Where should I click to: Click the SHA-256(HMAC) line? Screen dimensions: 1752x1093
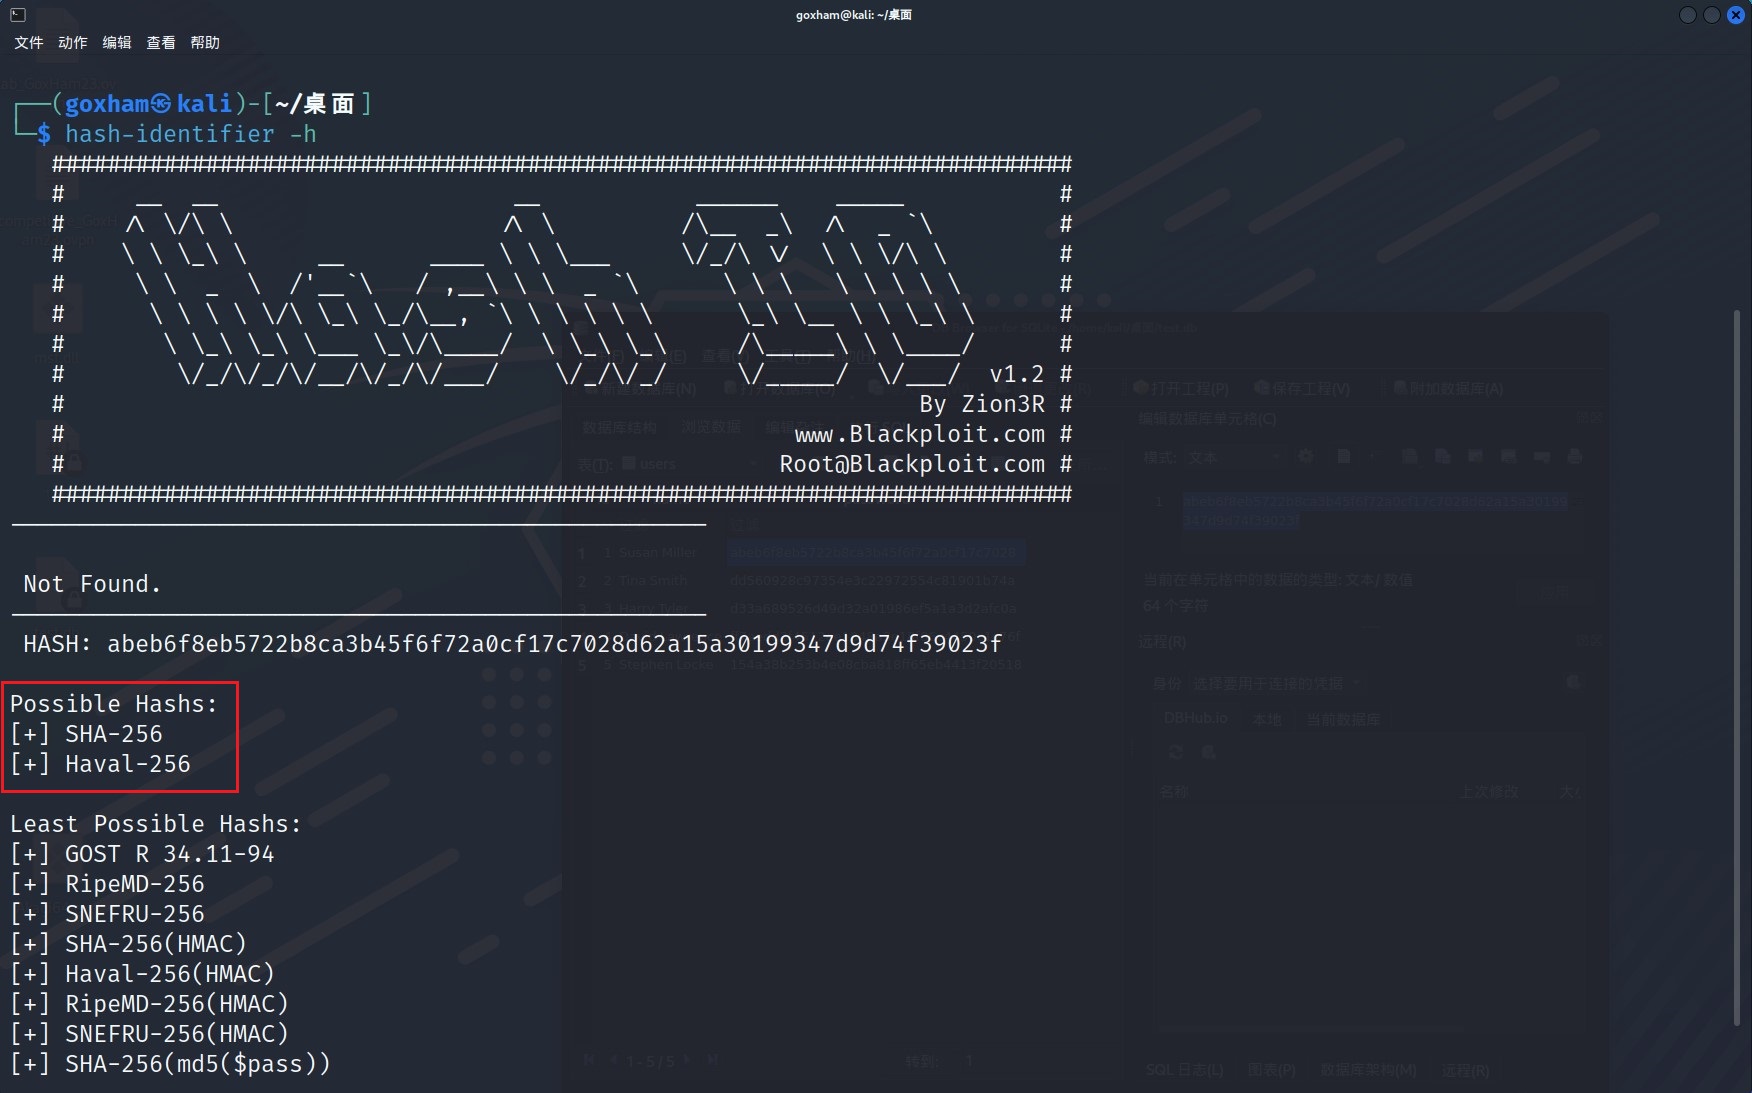(x=128, y=944)
